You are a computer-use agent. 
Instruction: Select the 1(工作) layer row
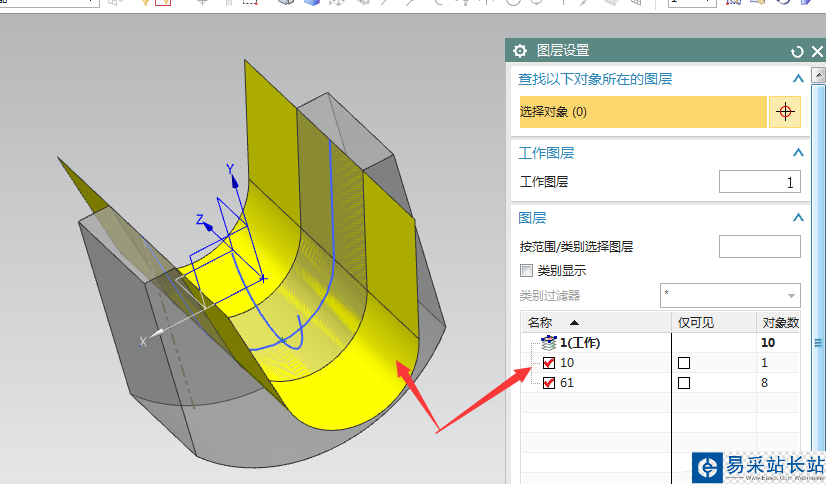coord(661,342)
